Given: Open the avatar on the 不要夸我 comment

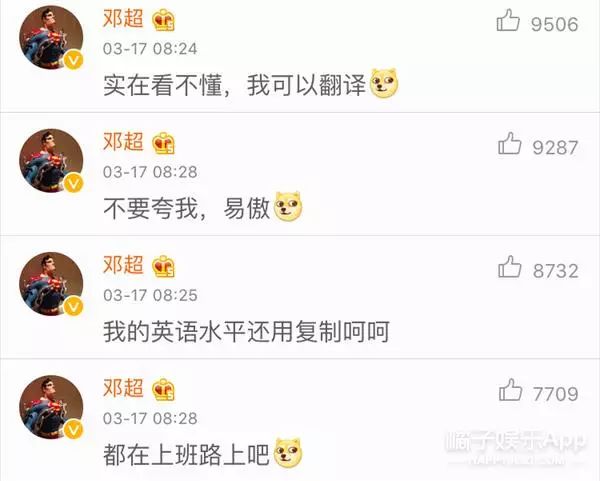Looking at the screenshot, I should coord(51,161).
